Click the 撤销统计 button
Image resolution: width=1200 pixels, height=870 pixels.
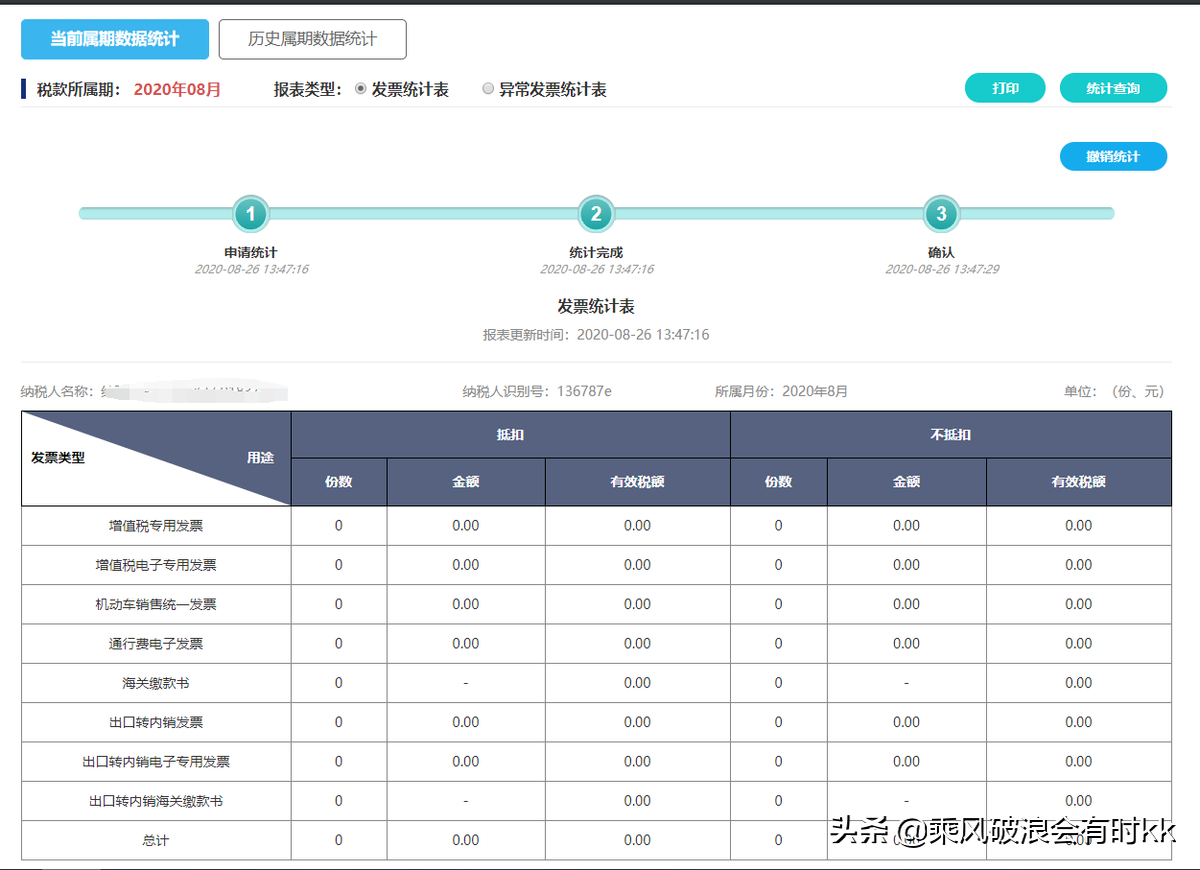1113,156
